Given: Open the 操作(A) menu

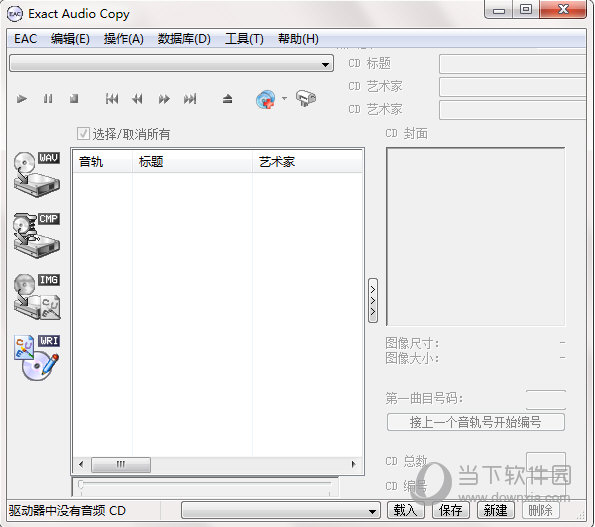Looking at the screenshot, I should (x=124, y=39).
